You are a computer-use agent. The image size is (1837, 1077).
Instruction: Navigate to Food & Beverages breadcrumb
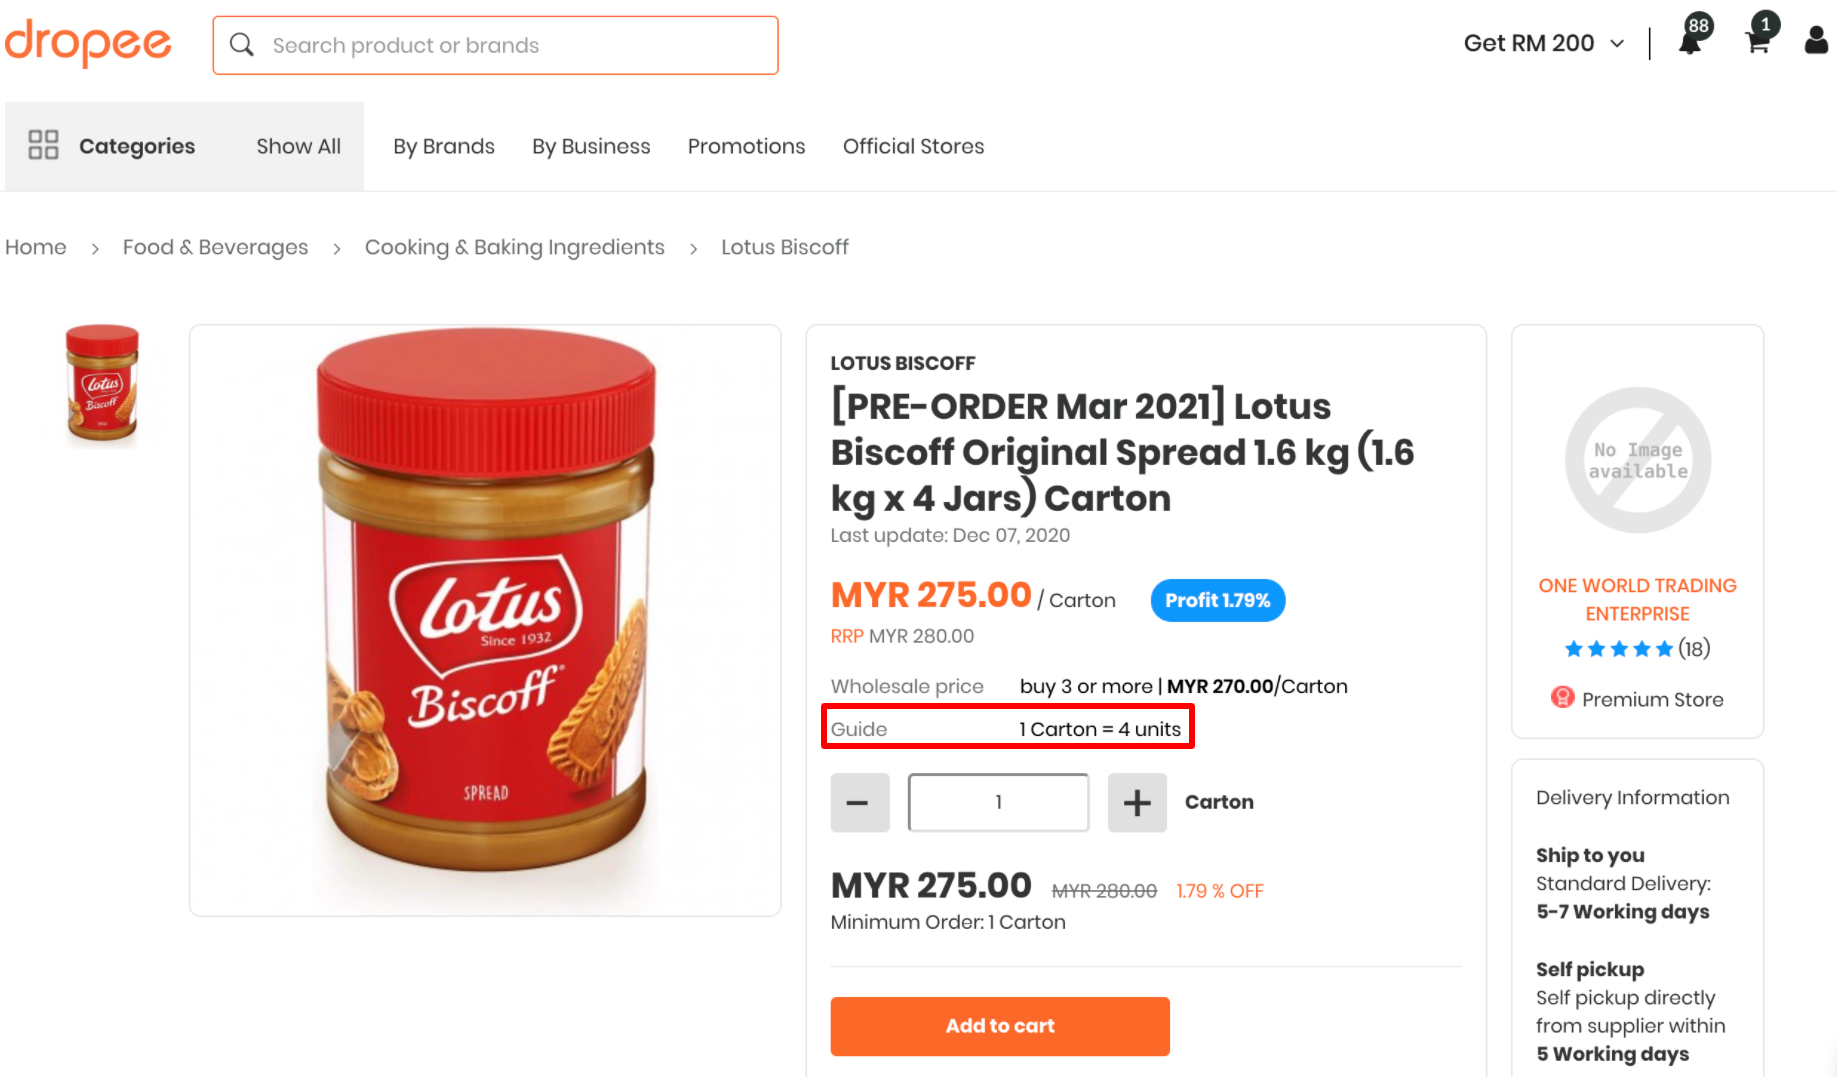(x=215, y=247)
